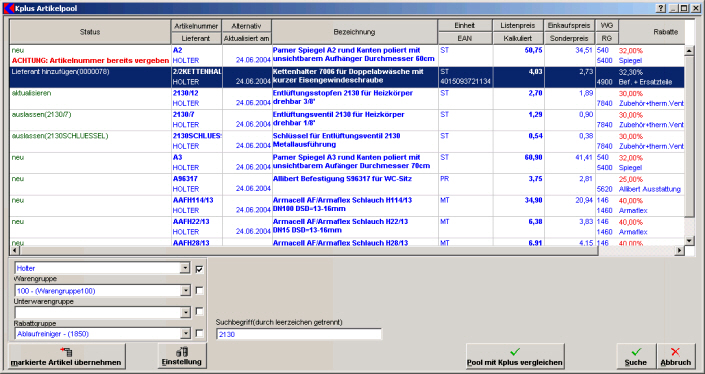Click Pool mit Kplus vergleichen button

pyautogui.click(x=515, y=356)
